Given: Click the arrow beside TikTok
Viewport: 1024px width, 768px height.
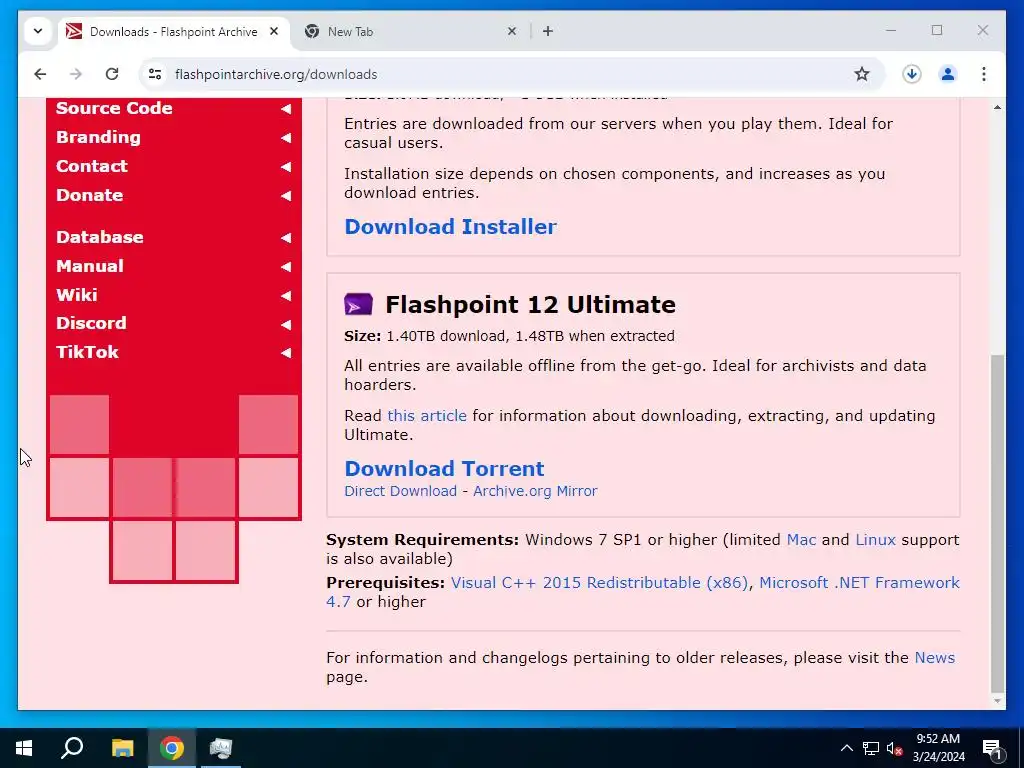Looking at the screenshot, I should tap(286, 353).
